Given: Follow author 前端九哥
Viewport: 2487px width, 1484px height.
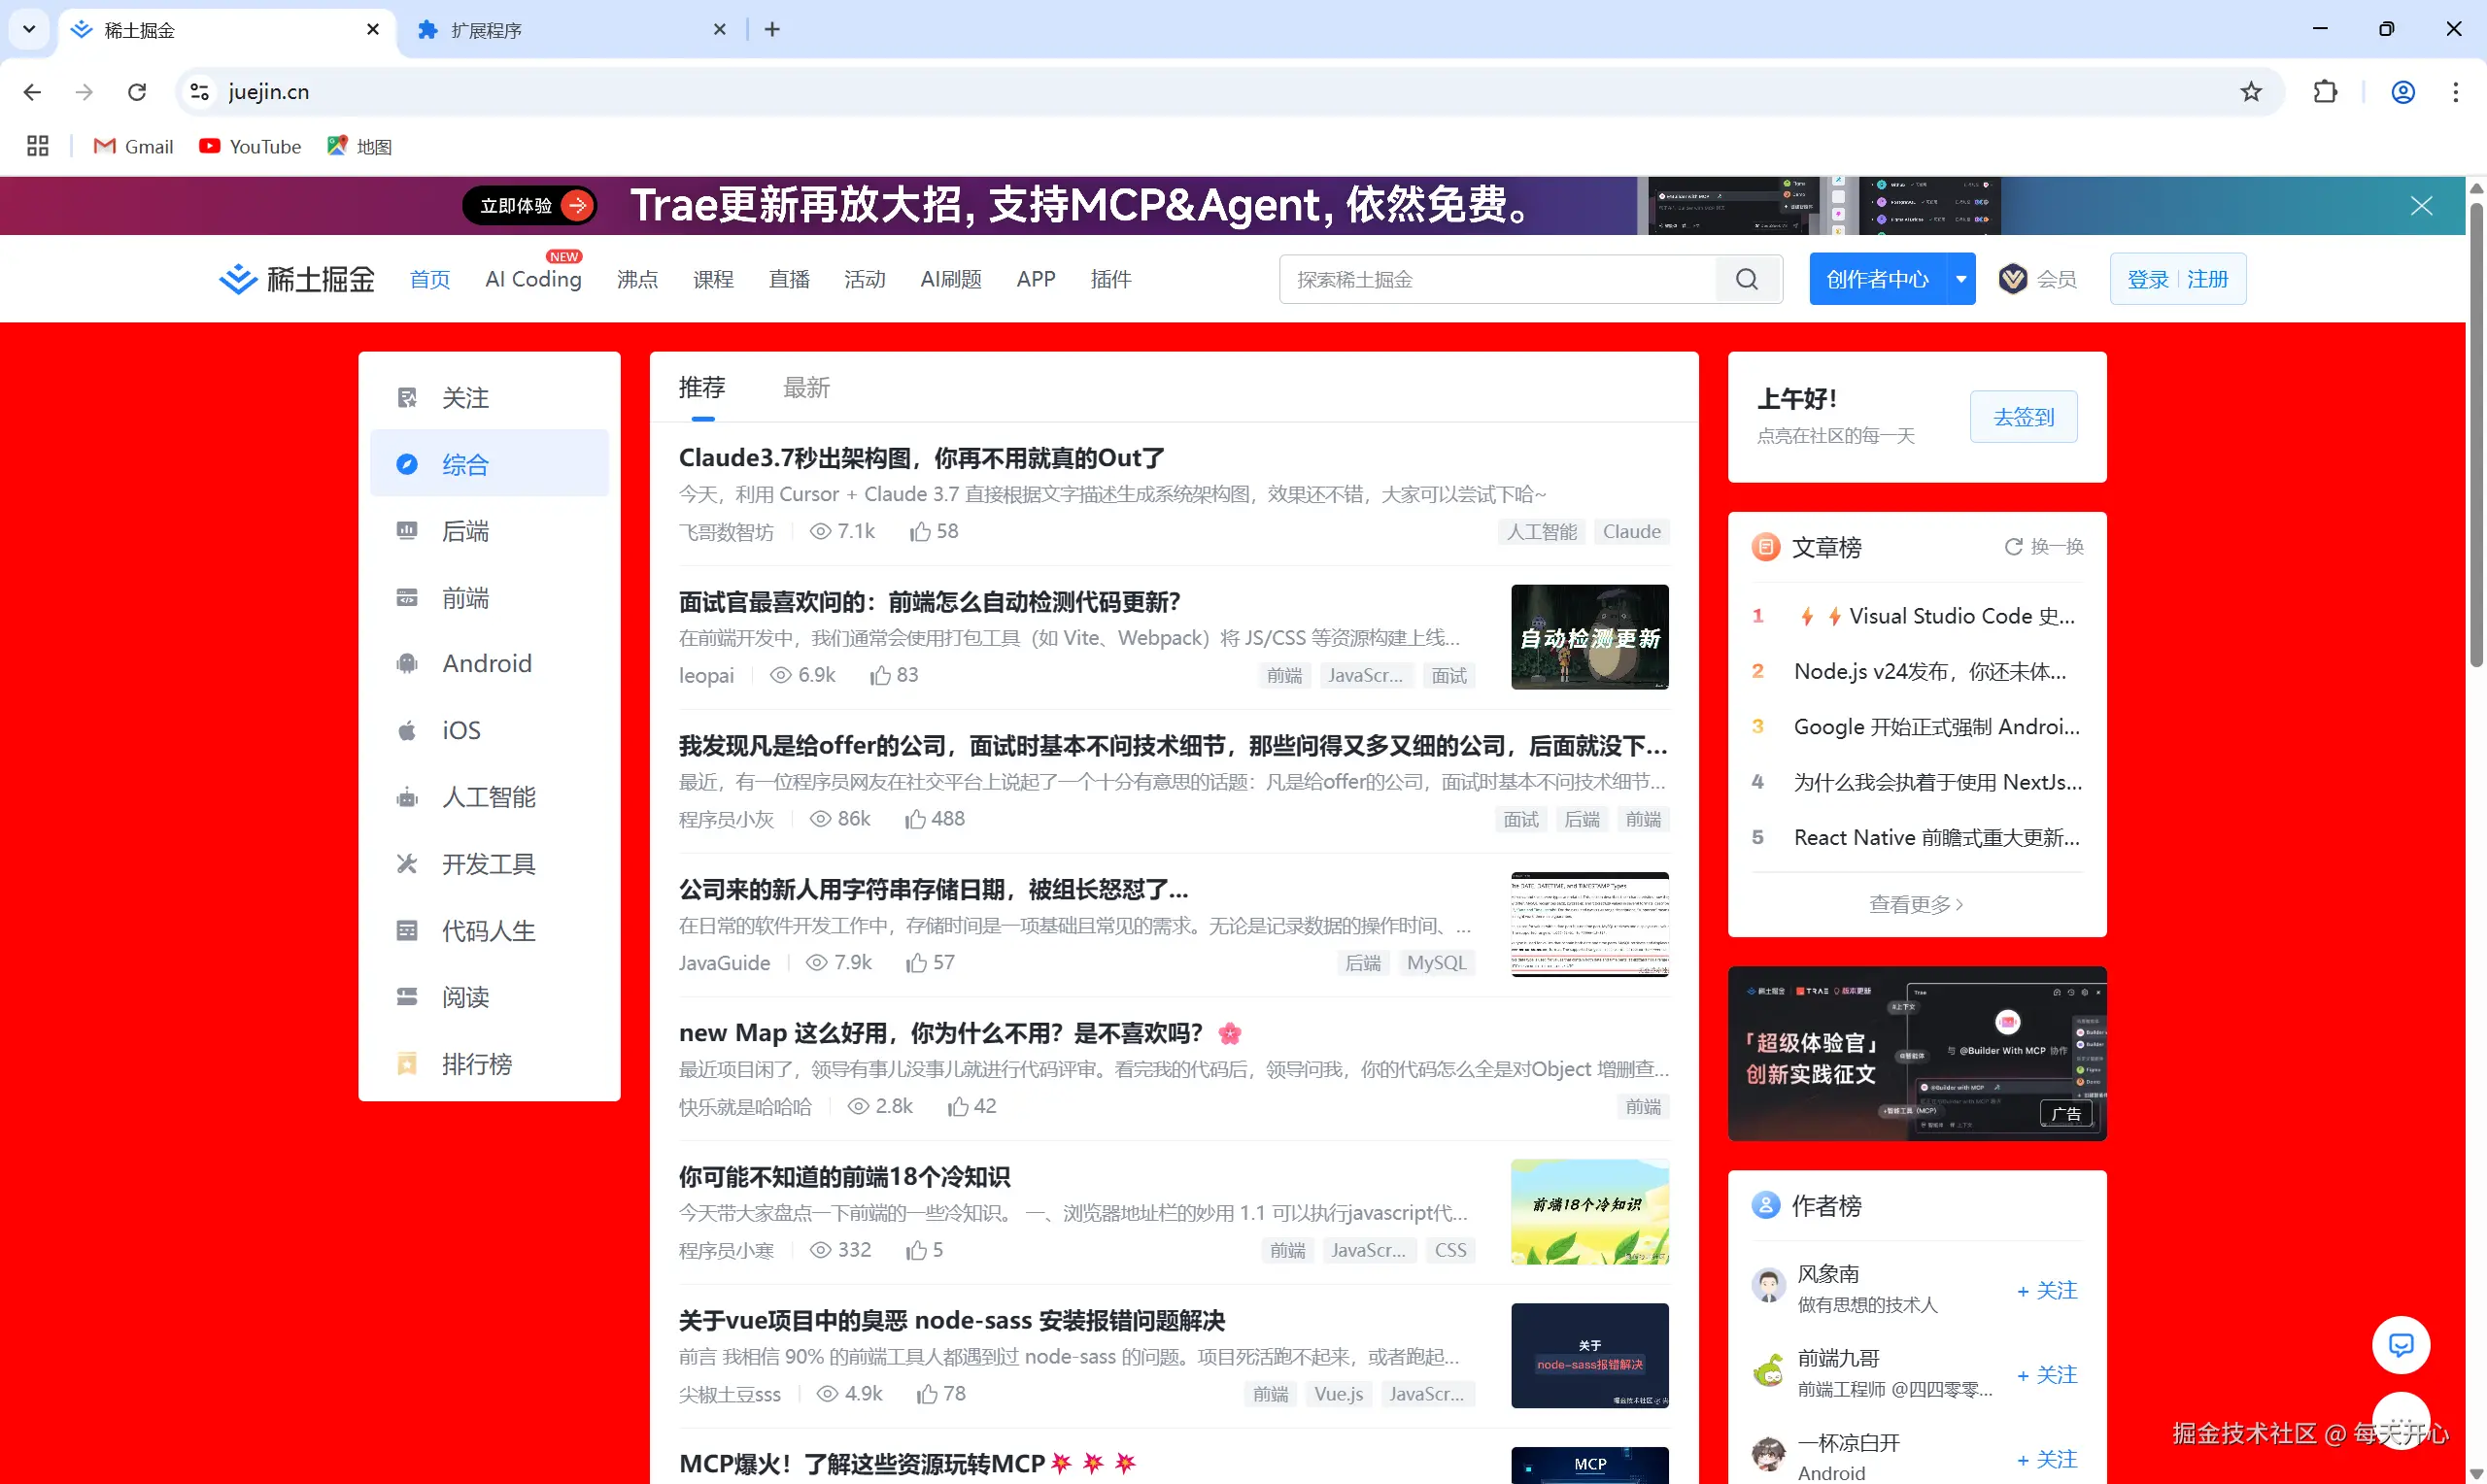Looking at the screenshot, I should coord(2046,1375).
